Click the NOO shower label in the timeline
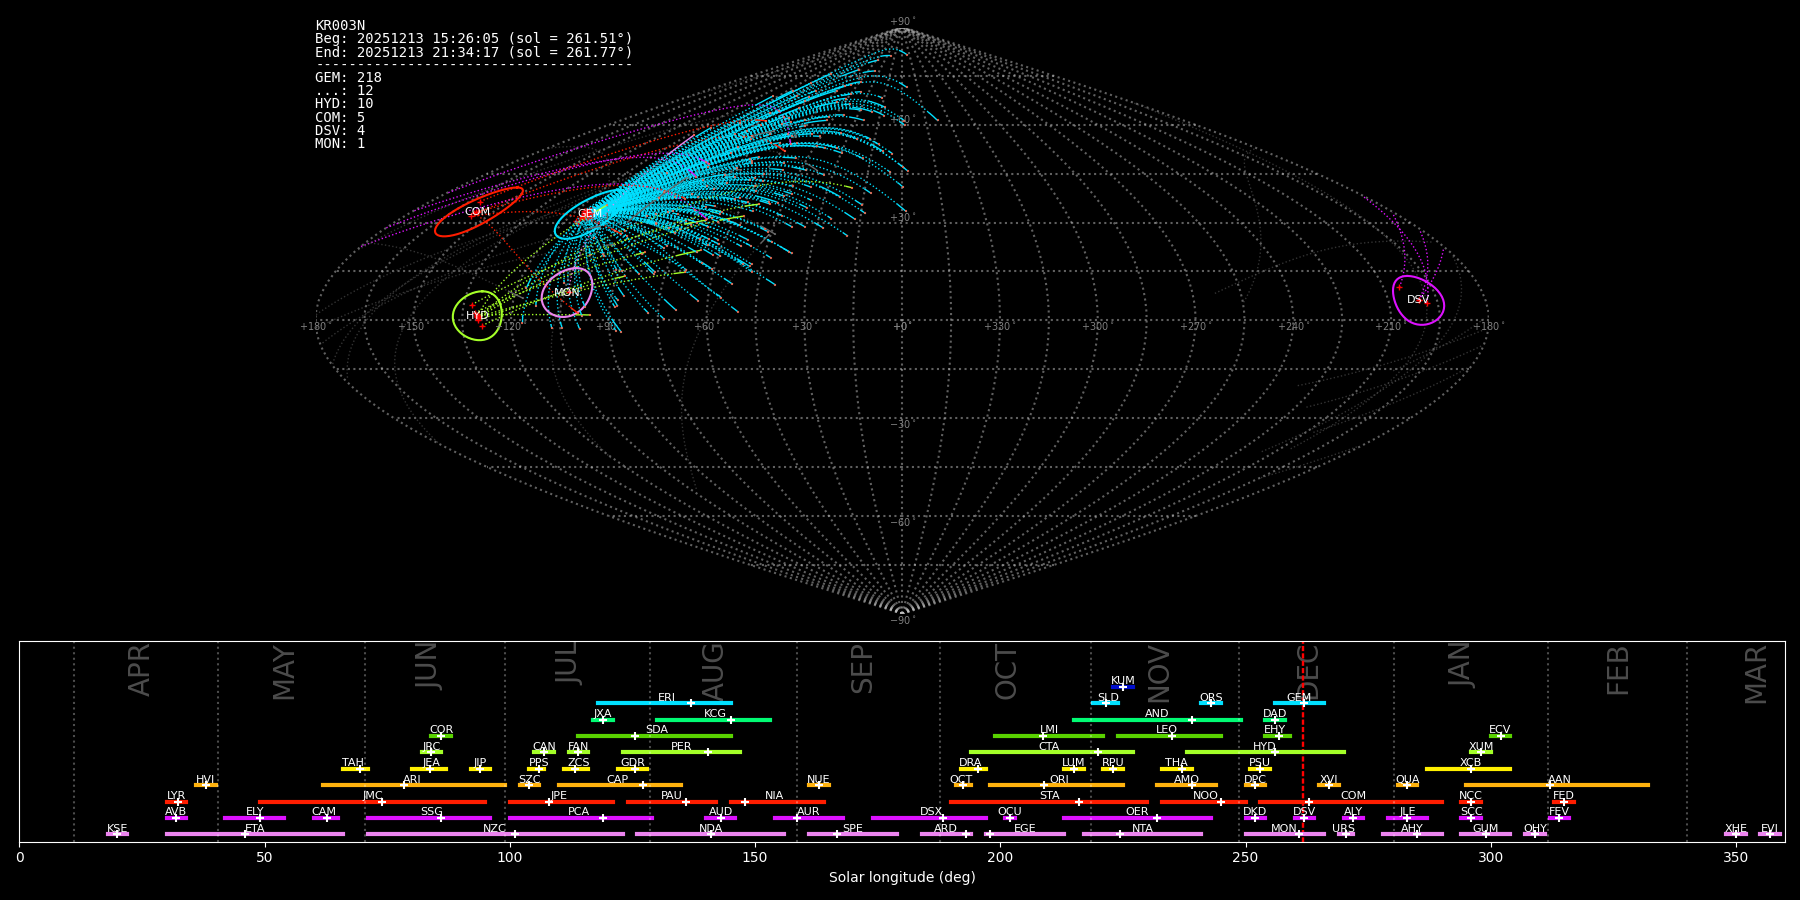The width and height of the screenshot is (1800, 900). [x=1205, y=795]
